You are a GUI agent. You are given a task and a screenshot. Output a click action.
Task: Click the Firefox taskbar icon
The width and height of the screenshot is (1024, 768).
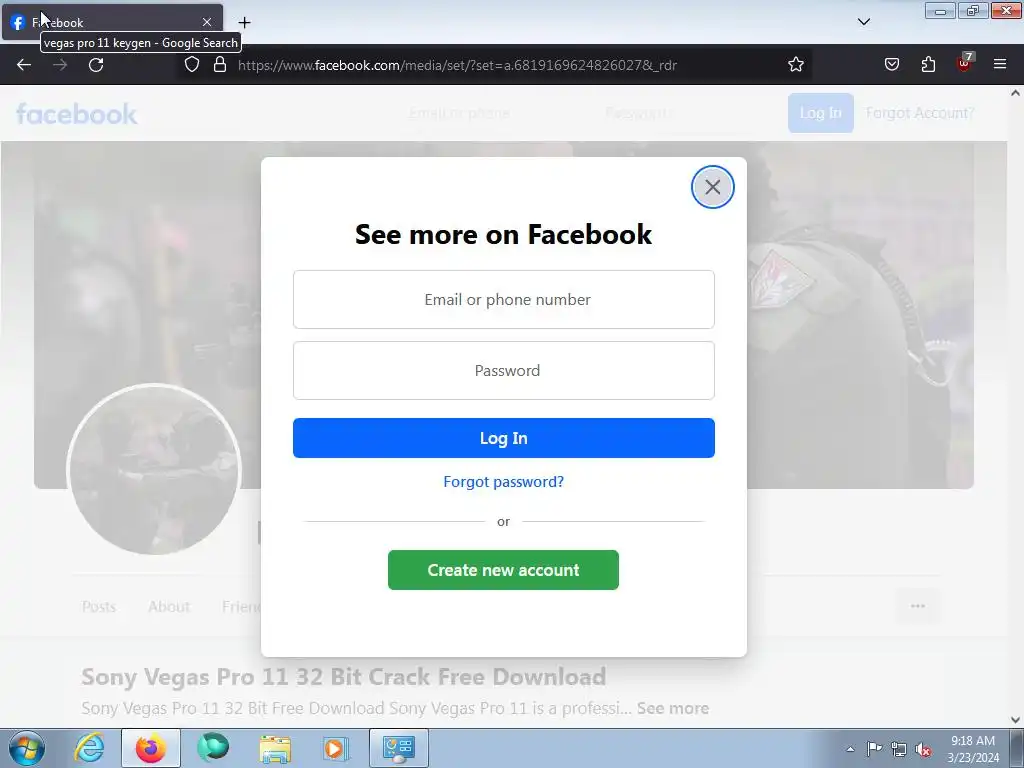[151, 748]
